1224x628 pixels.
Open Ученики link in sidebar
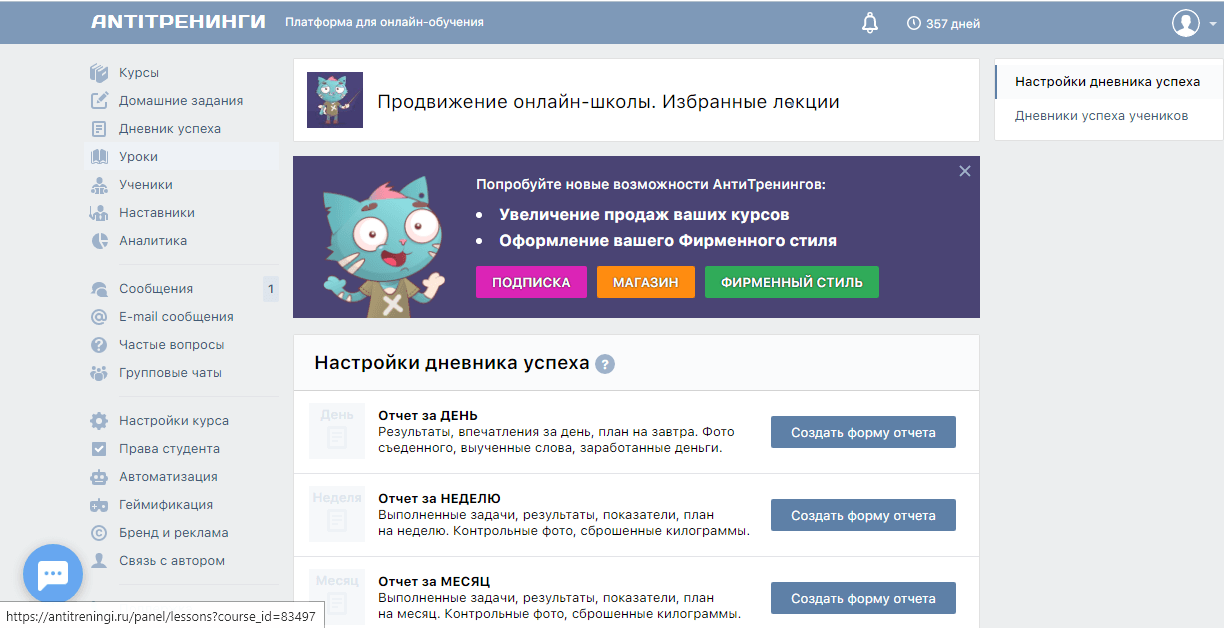pos(146,185)
